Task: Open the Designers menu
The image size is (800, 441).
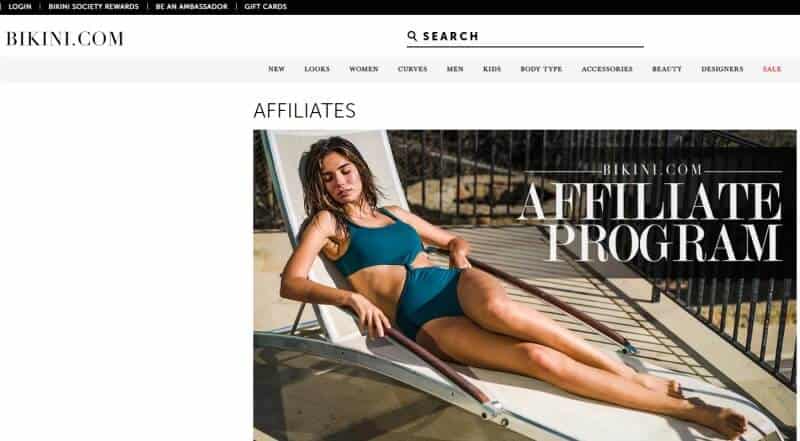Action: (x=722, y=69)
